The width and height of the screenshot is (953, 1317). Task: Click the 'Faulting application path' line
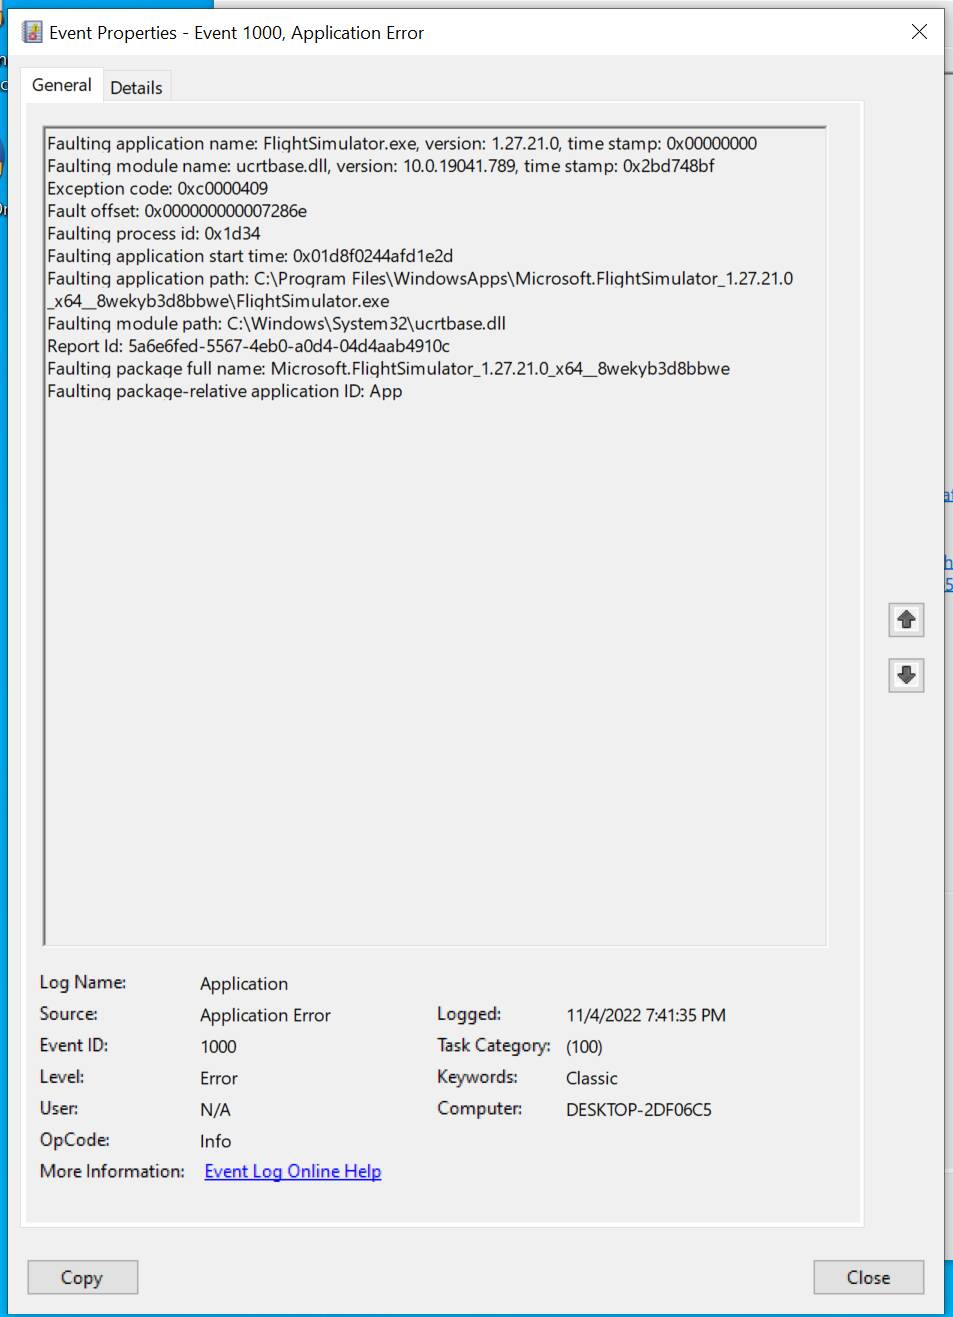[x=420, y=279]
